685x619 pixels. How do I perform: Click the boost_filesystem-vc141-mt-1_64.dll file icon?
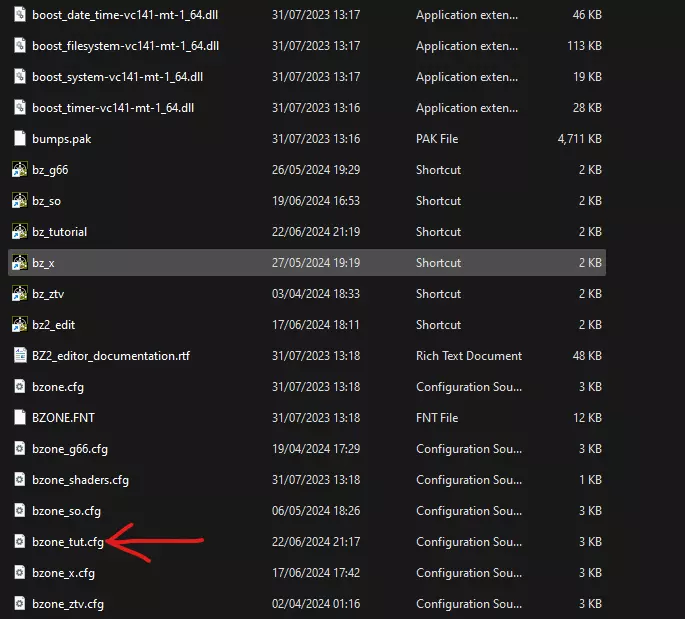[20, 45]
